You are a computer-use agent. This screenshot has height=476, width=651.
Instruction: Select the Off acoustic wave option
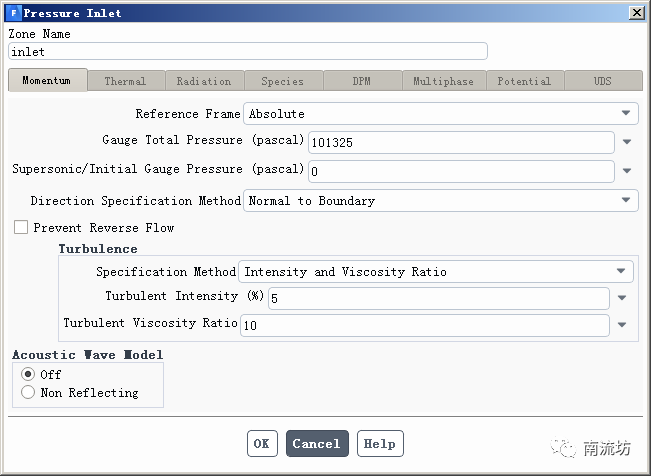tap(28, 374)
